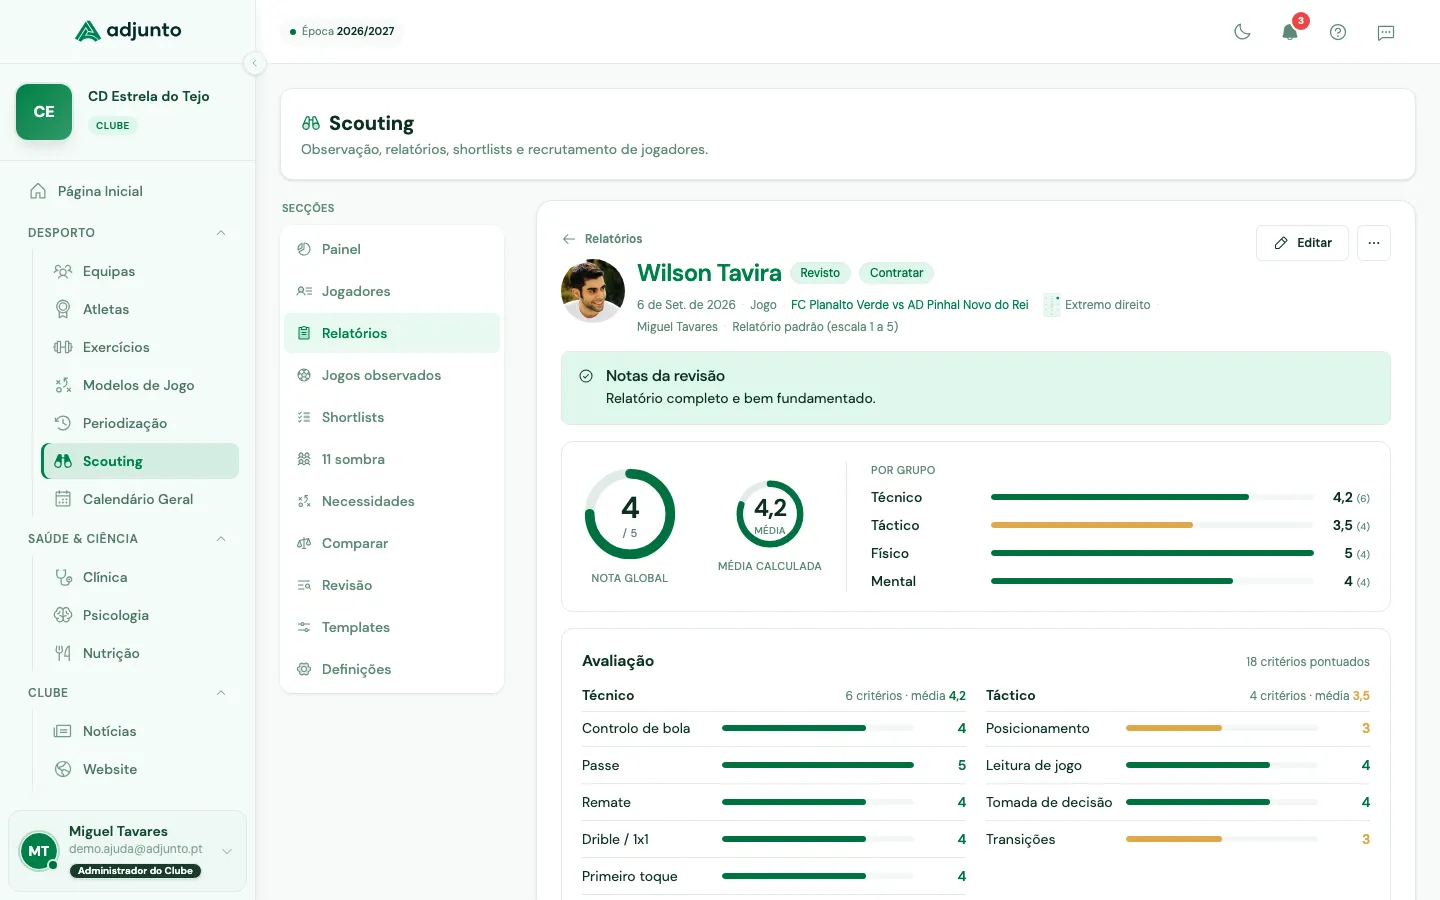Open the 11 sombra section

click(x=392, y=459)
